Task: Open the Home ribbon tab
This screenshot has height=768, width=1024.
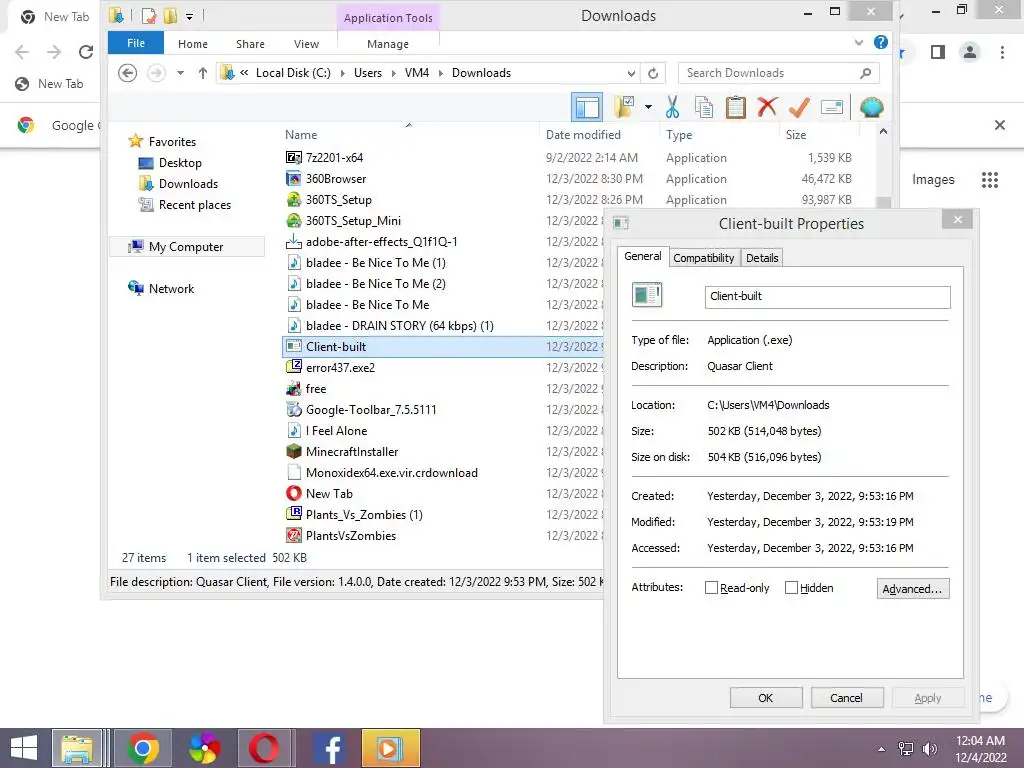Action: 193,44
